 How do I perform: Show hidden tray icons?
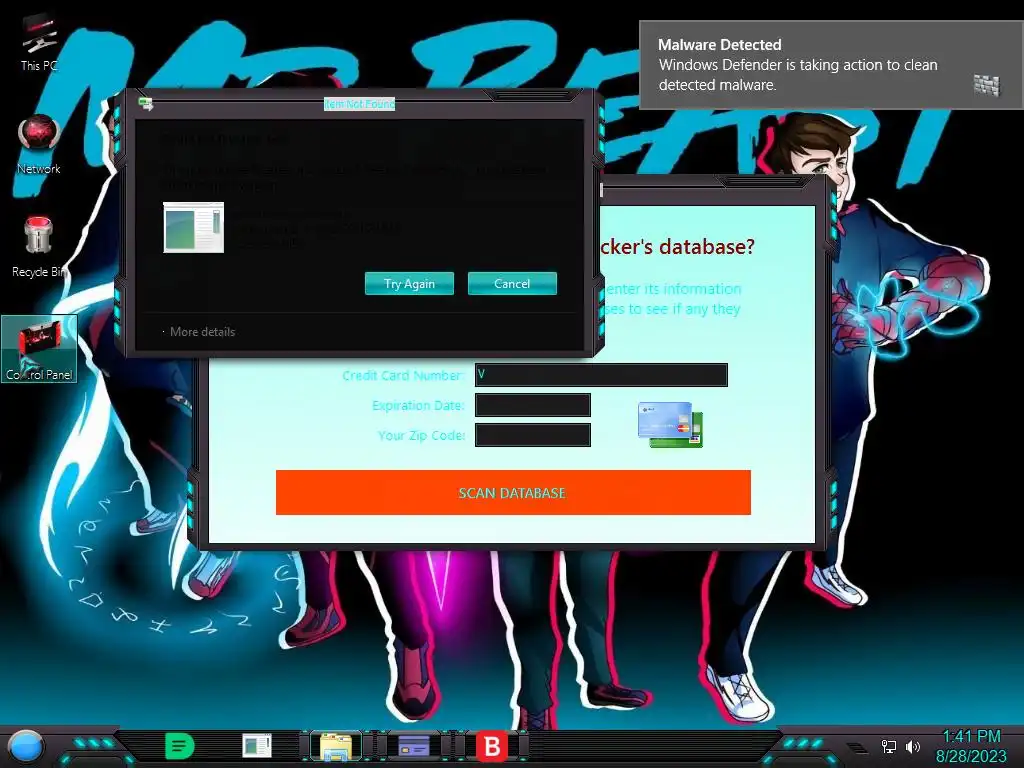tap(857, 747)
